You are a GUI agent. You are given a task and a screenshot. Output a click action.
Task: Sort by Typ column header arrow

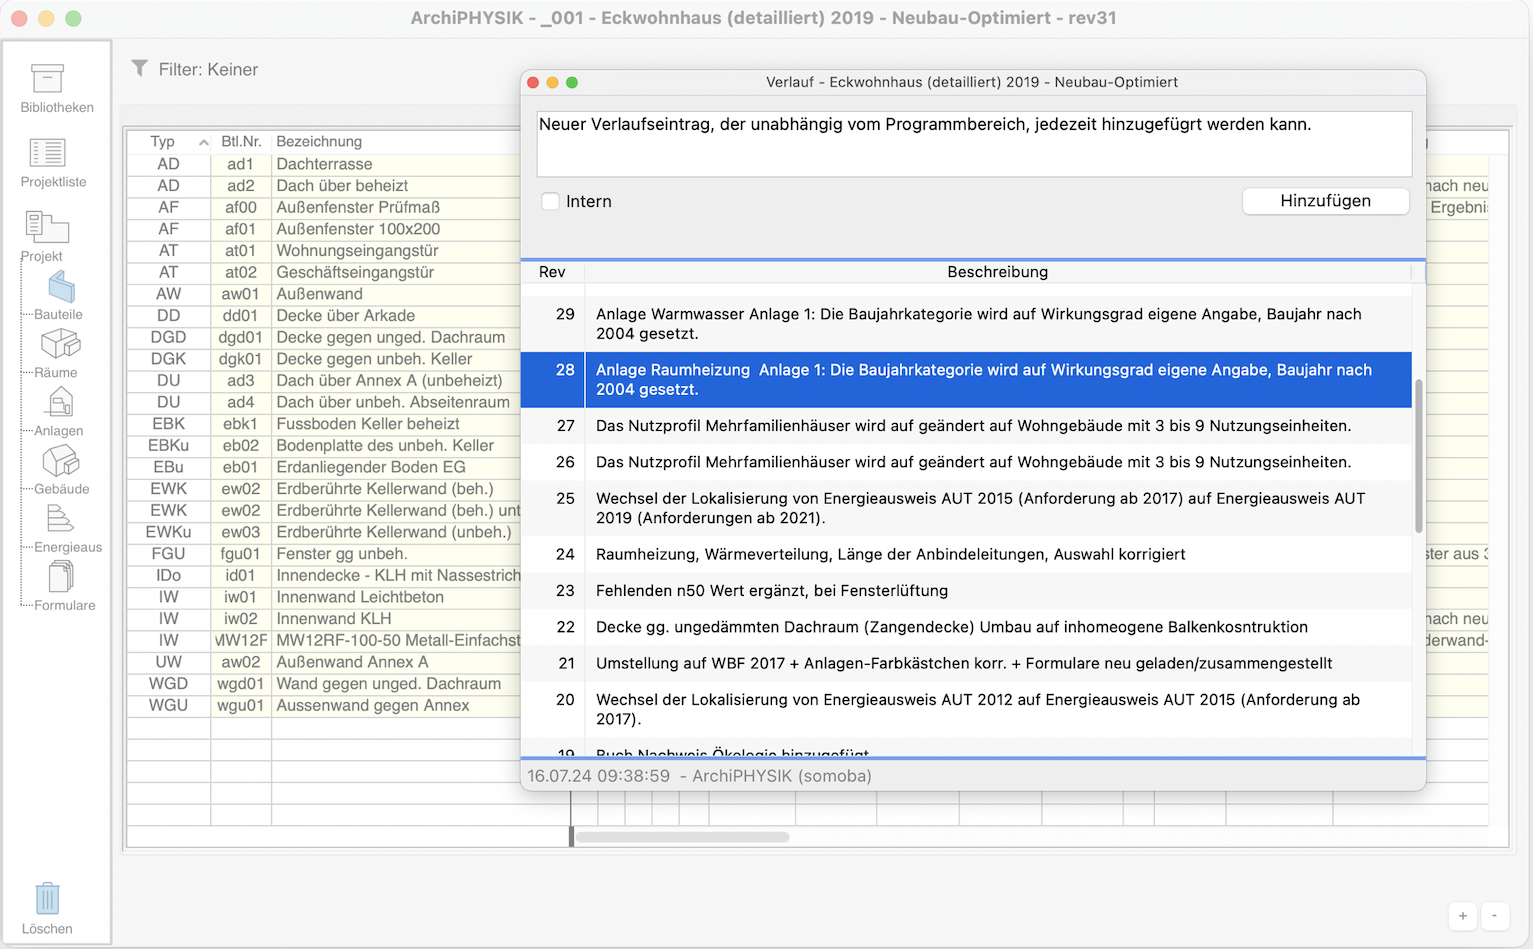click(x=204, y=142)
